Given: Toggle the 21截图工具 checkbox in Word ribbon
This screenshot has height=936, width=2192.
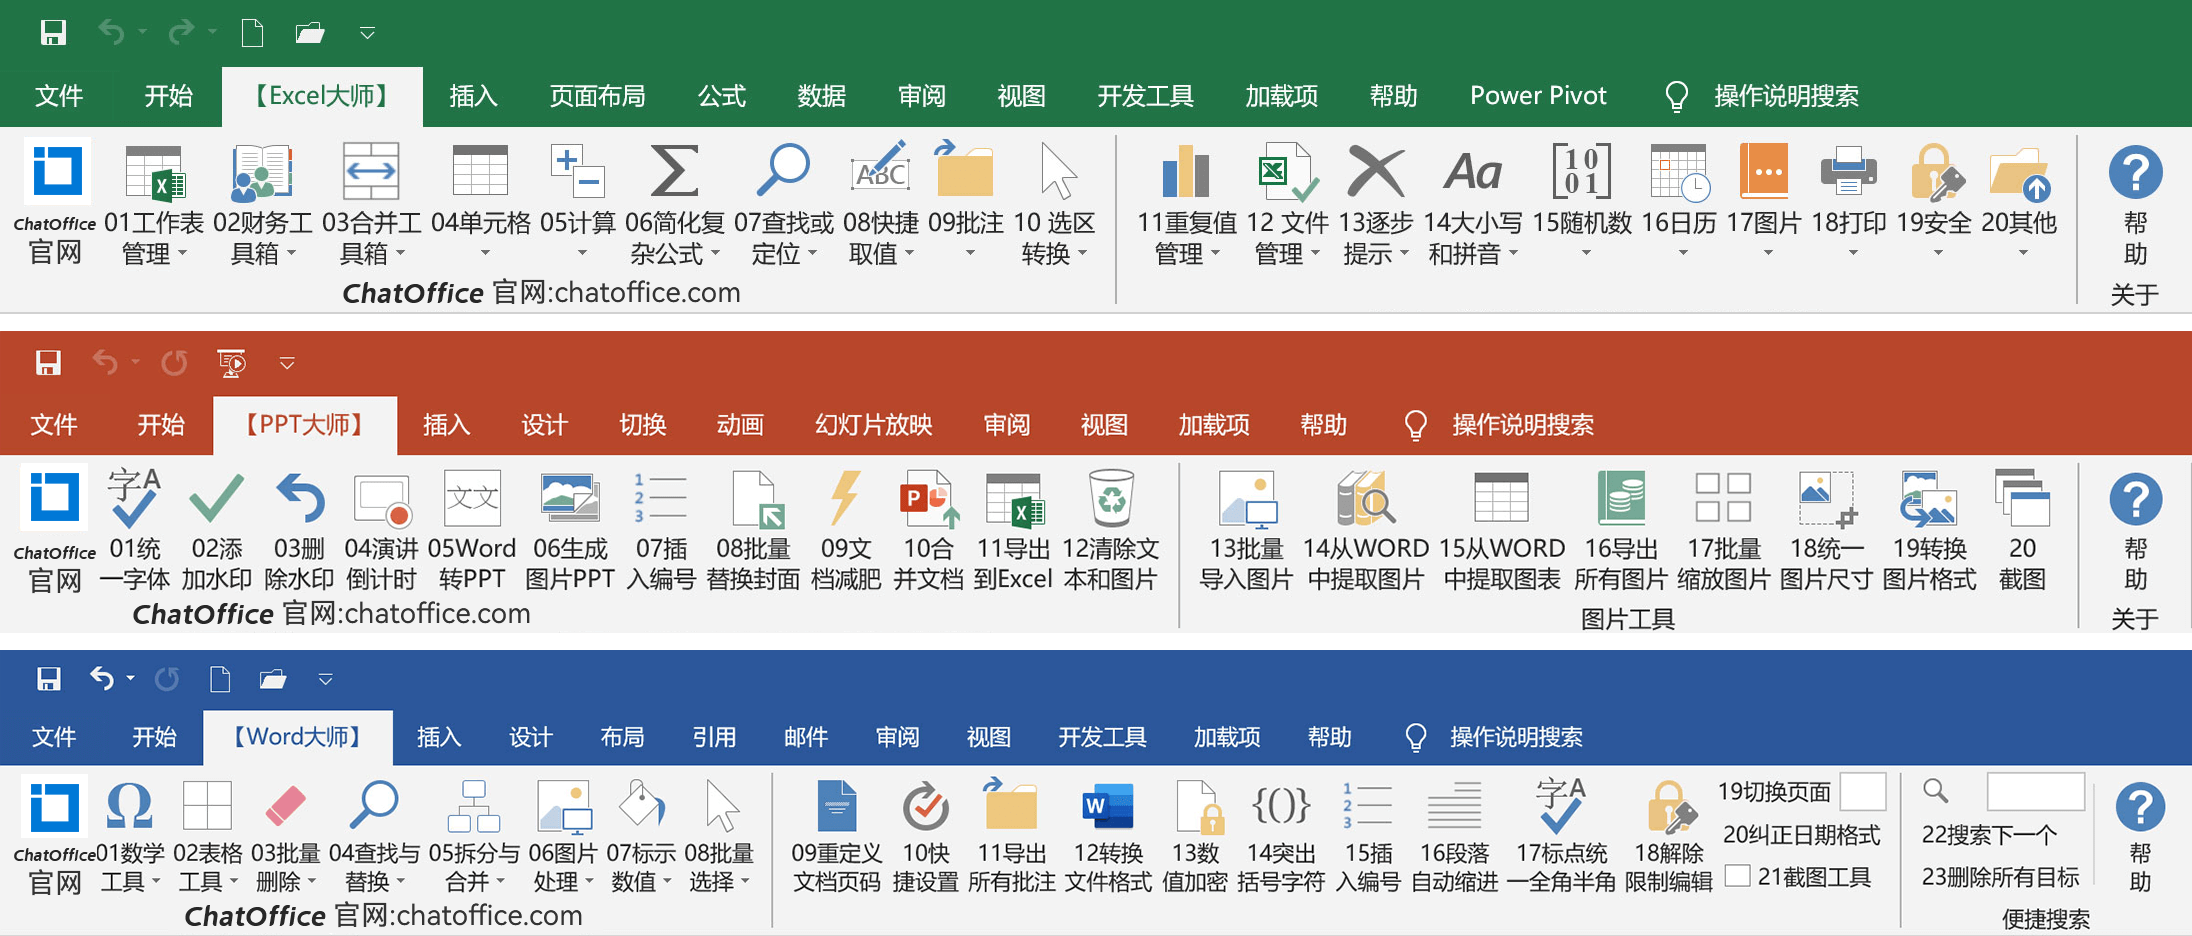Looking at the screenshot, I should click(1738, 877).
